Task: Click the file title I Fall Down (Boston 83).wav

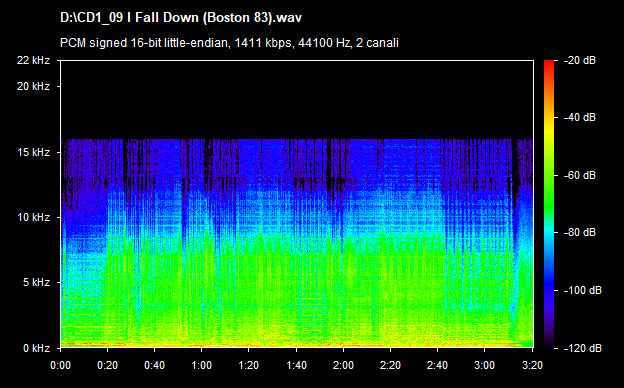Action: [181, 18]
